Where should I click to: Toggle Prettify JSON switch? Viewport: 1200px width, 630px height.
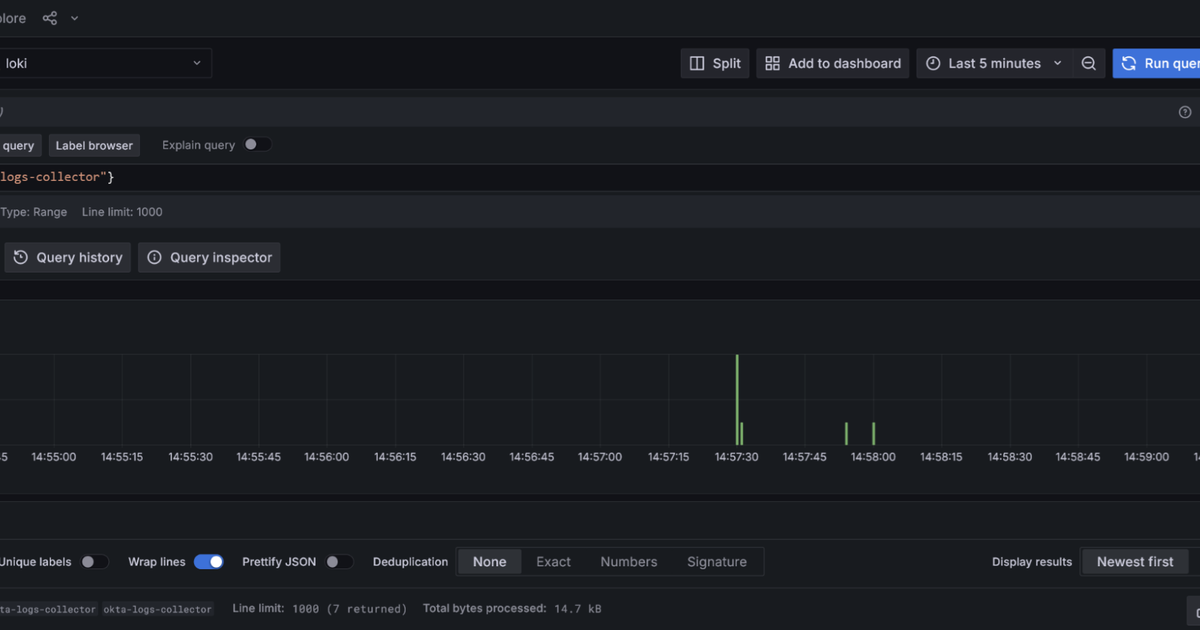pyautogui.click(x=340, y=562)
